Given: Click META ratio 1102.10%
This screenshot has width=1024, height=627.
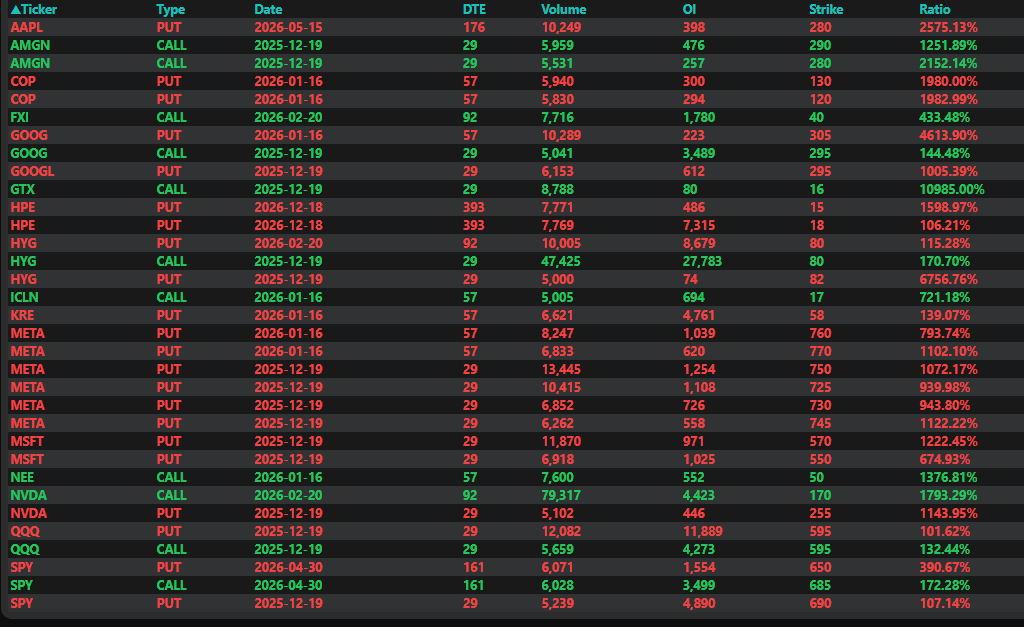Looking at the screenshot, I should pyautogui.click(x=948, y=351).
